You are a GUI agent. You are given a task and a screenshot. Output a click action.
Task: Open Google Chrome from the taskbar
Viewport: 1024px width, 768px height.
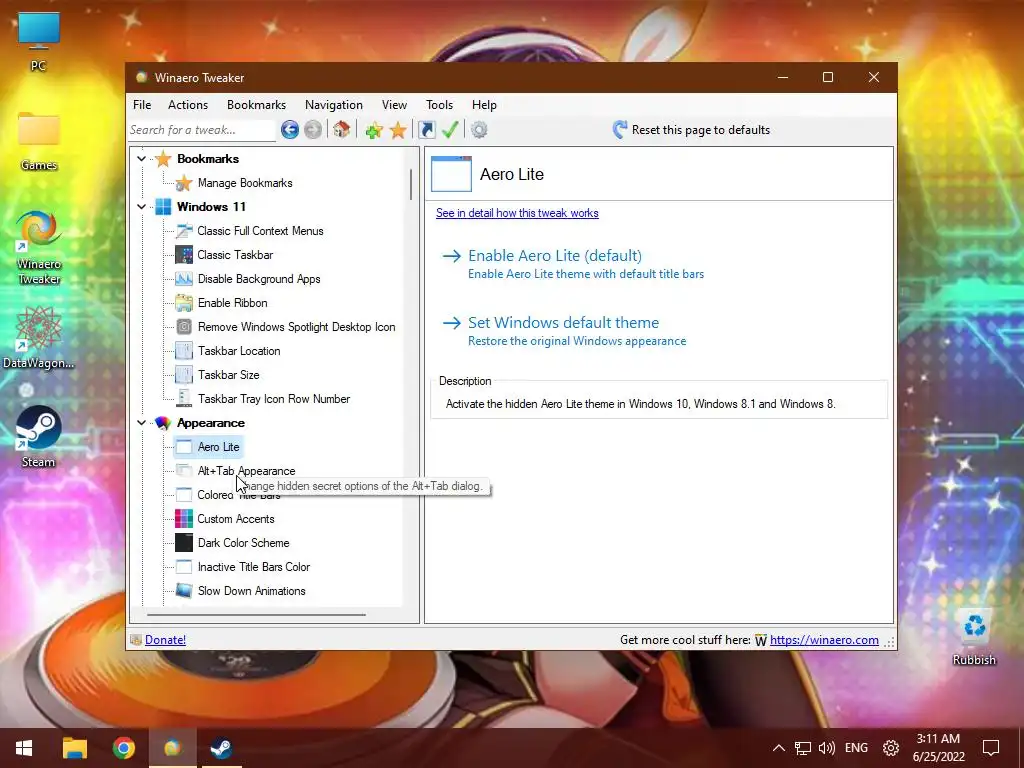coord(123,748)
